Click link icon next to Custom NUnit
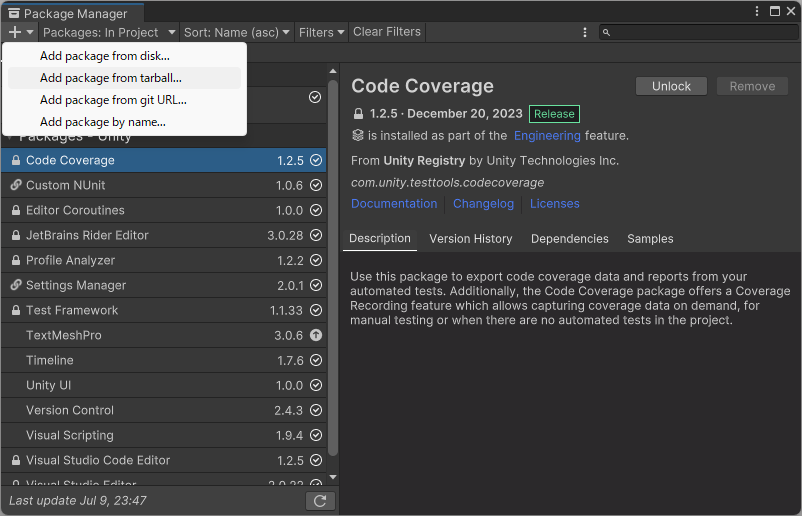The height and width of the screenshot is (516, 802). pyautogui.click(x=16, y=185)
